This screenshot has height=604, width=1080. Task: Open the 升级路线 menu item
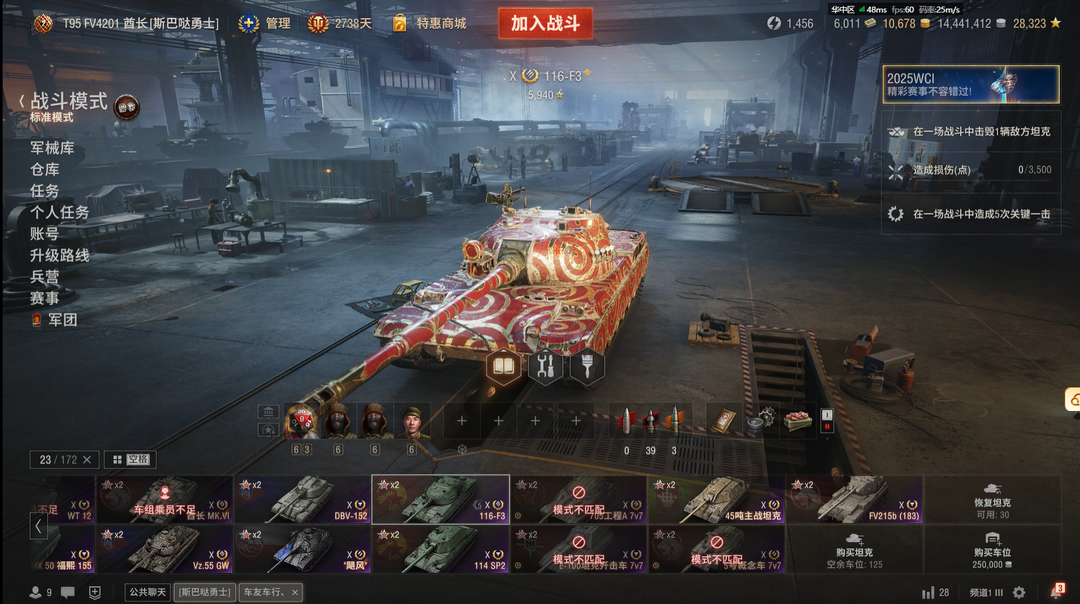[x=59, y=256]
